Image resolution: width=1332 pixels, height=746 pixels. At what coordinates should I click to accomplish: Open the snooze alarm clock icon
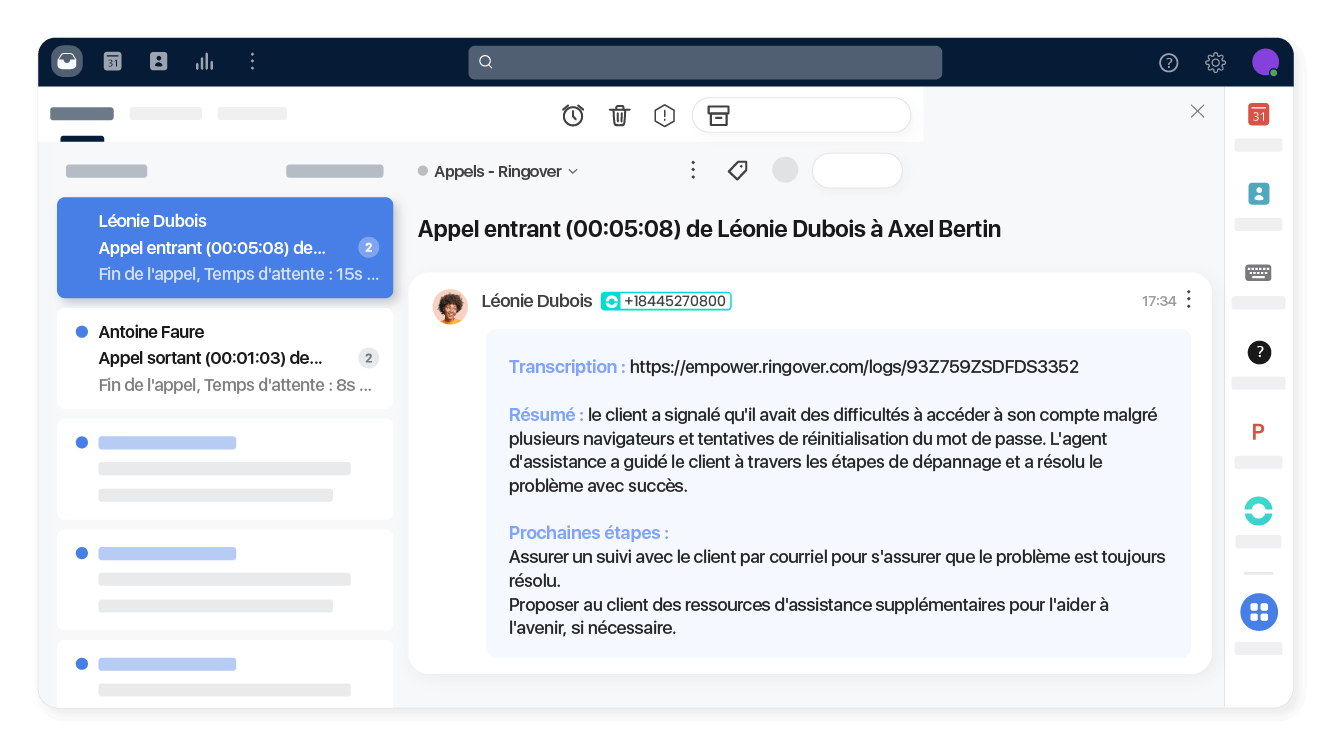click(573, 115)
